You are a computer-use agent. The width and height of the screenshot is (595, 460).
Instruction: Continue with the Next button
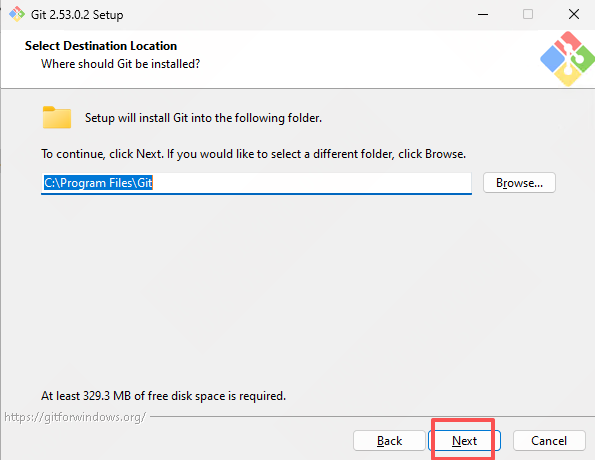(464, 441)
